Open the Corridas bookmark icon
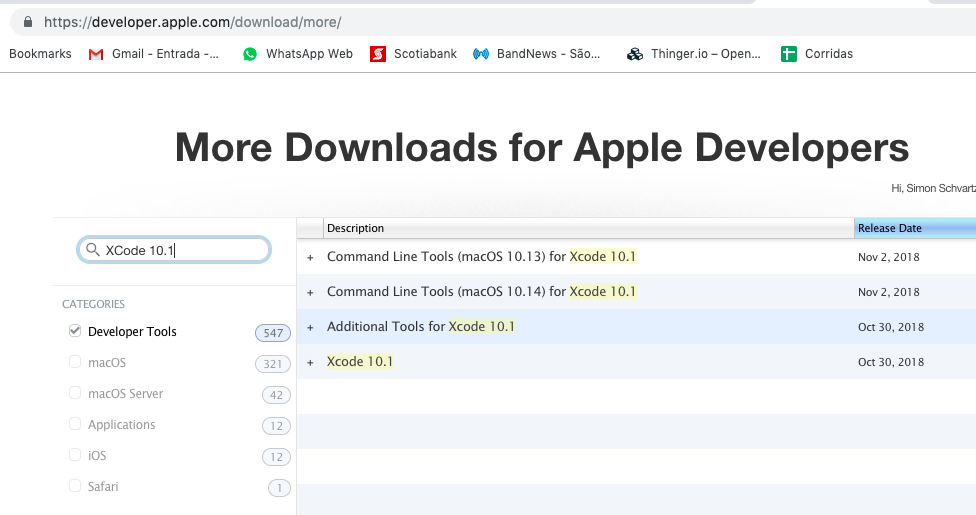The height and width of the screenshot is (515, 976). click(789, 54)
